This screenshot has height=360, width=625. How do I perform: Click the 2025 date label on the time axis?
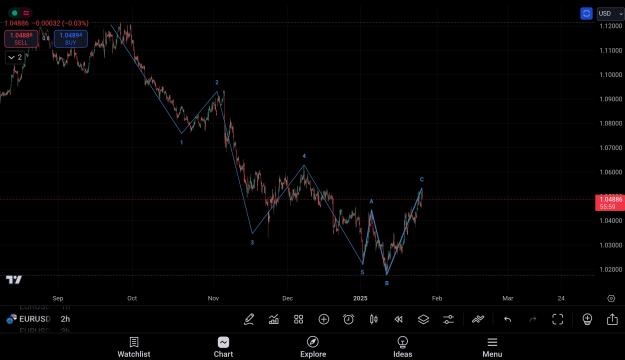pyautogui.click(x=360, y=298)
